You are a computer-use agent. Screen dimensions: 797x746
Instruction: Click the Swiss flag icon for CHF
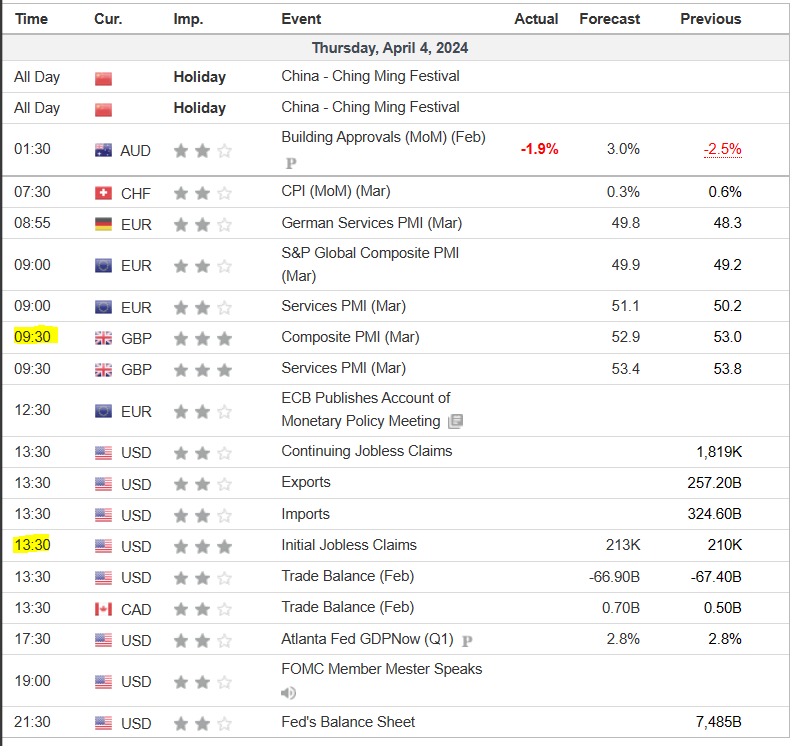(x=103, y=193)
